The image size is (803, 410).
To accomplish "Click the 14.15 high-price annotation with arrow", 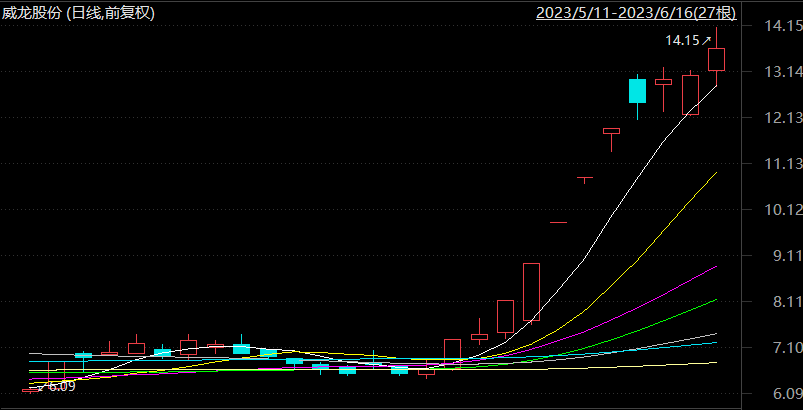I will pyautogui.click(x=689, y=40).
